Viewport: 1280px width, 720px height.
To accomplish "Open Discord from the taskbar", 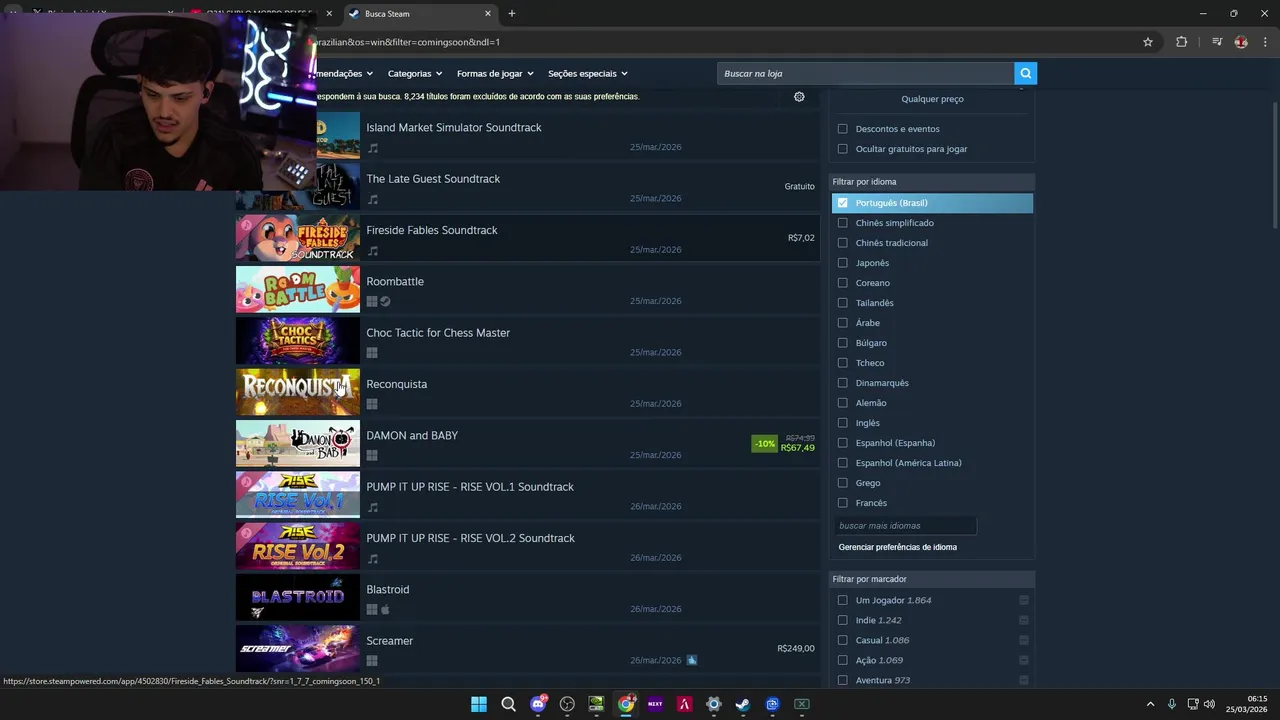I will pos(538,704).
